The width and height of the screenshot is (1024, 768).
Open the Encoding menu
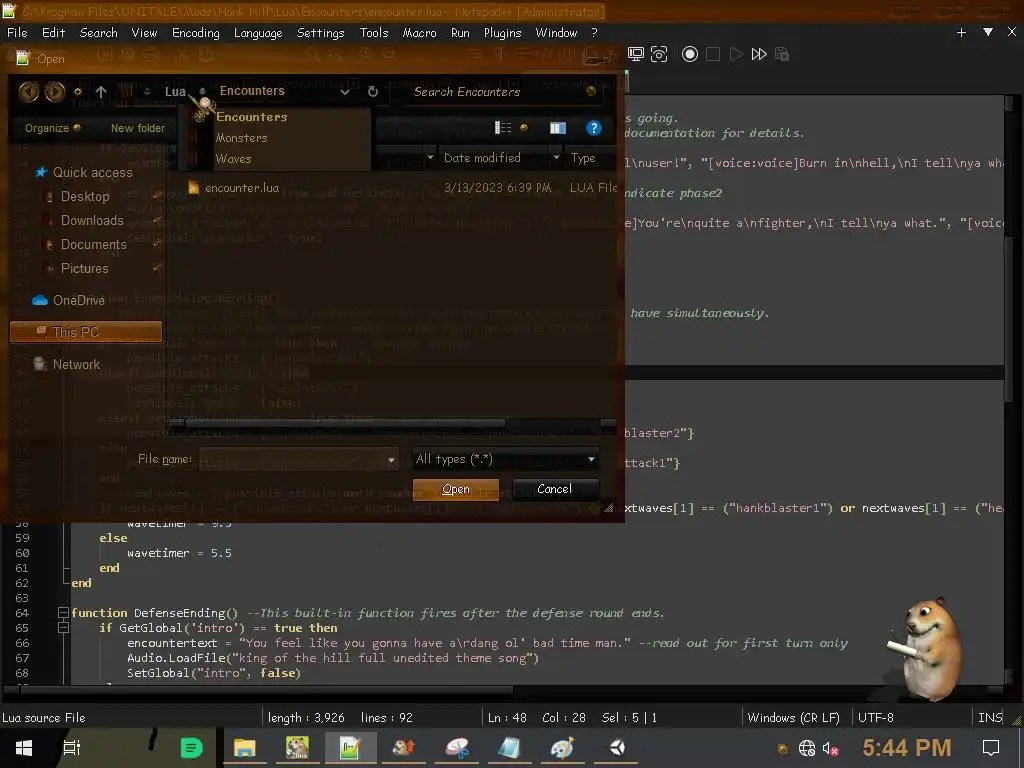click(195, 33)
